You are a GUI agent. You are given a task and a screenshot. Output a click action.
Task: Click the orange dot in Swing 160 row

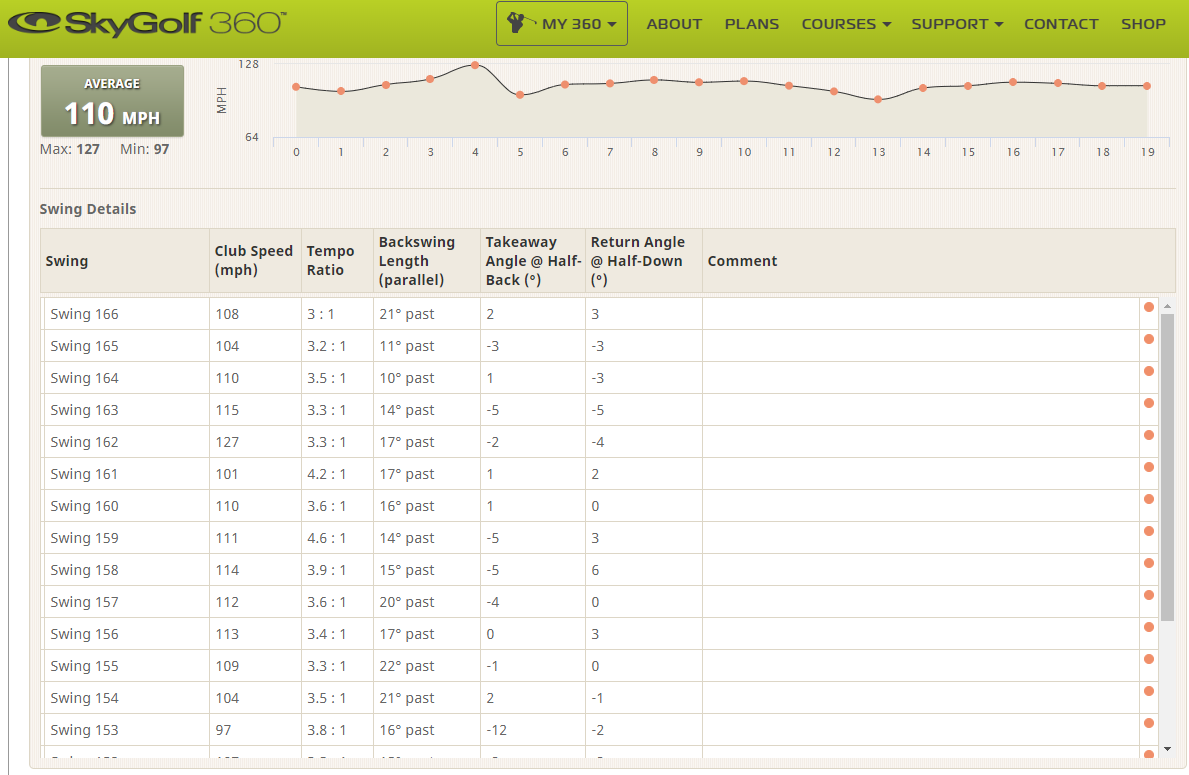(x=1149, y=499)
